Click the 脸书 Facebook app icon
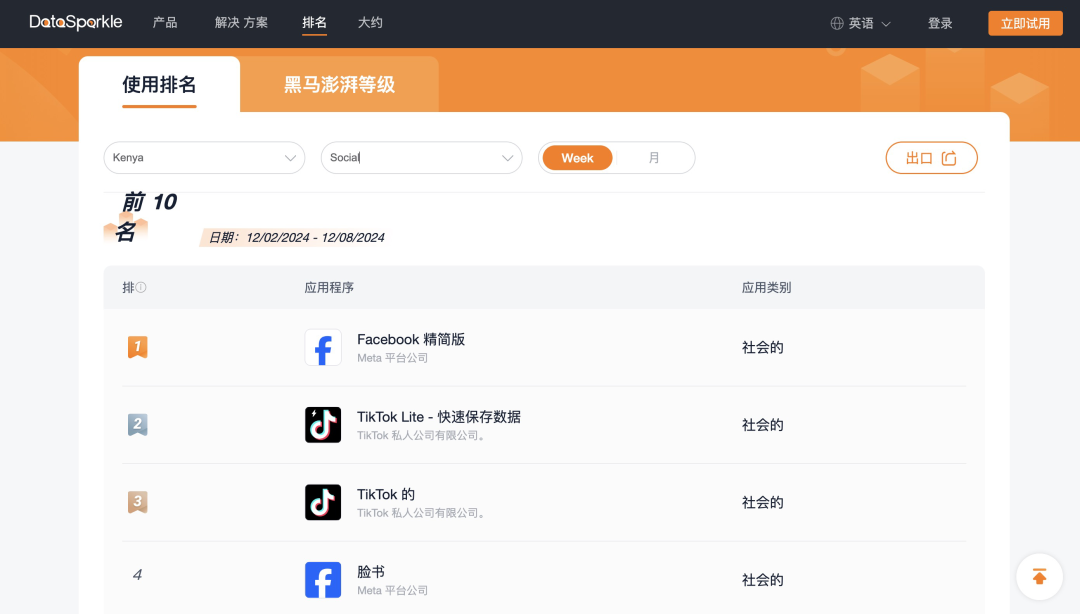 [322, 579]
